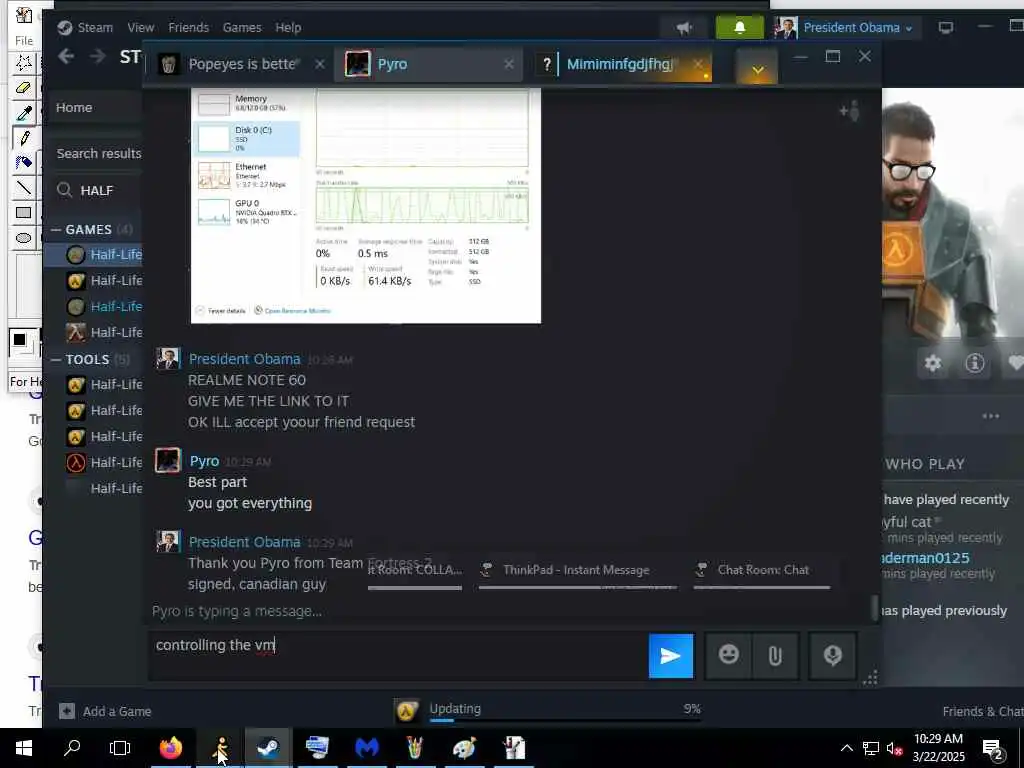The height and width of the screenshot is (768, 1024).
Task: Open the President Obama account dropdown
Action: pos(857,27)
